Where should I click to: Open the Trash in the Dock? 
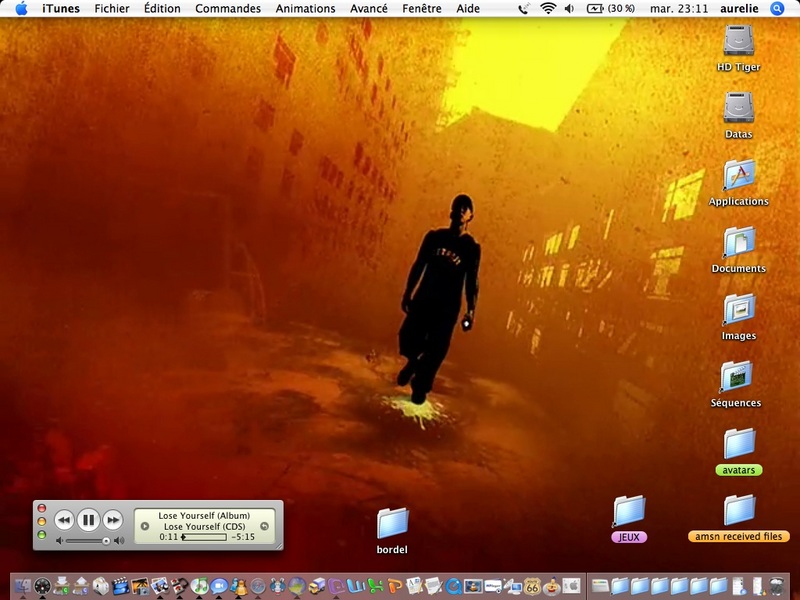777,586
